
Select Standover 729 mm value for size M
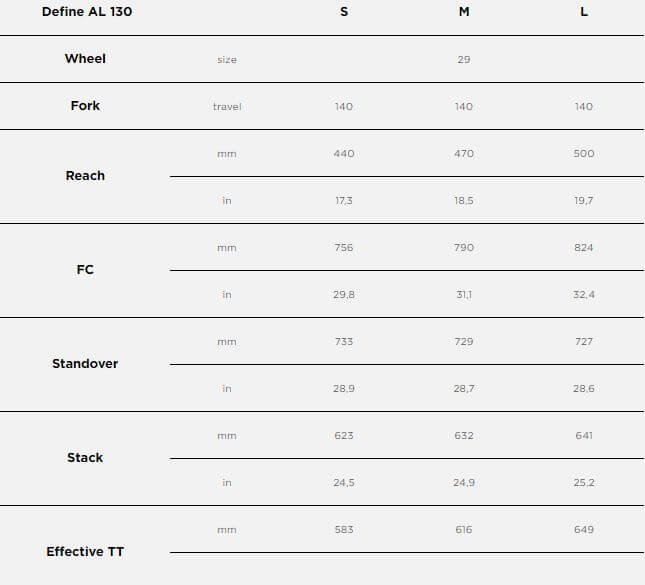pyautogui.click(x=464, y=341)
